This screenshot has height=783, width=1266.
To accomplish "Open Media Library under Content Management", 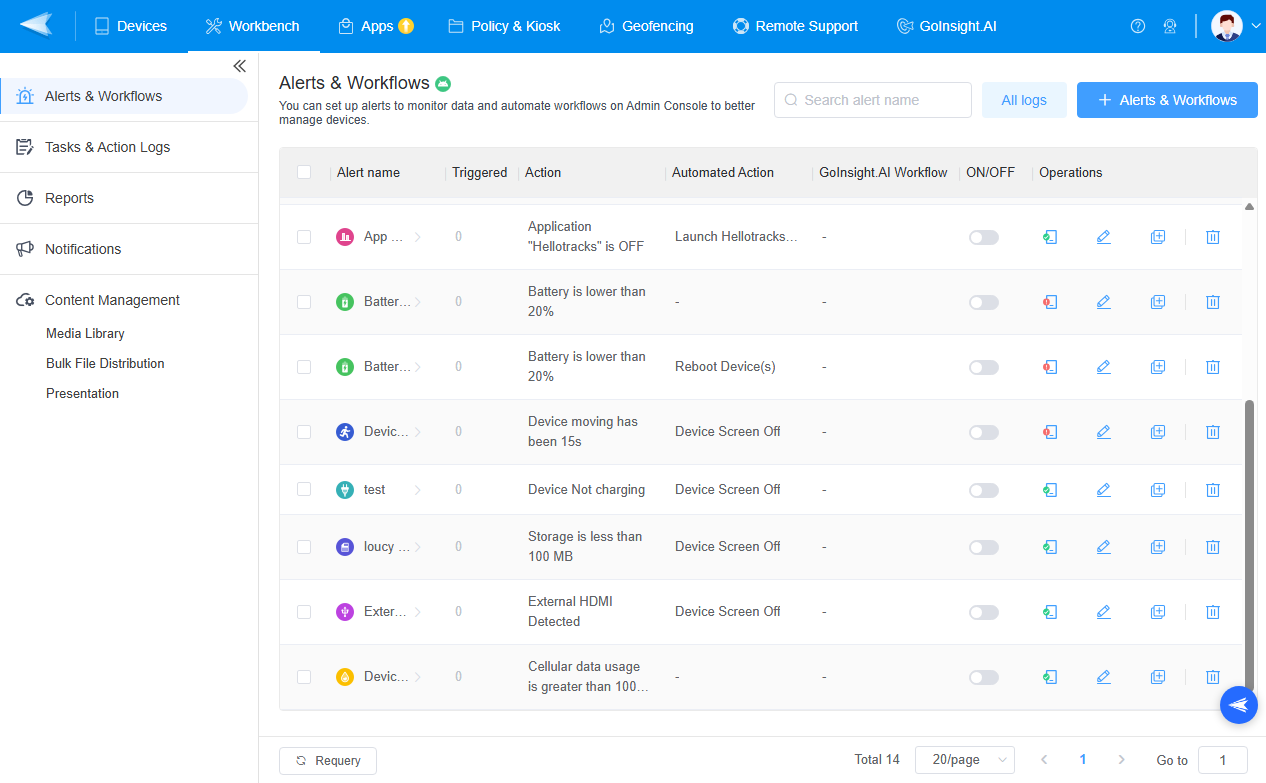I will tap(85, 333).
